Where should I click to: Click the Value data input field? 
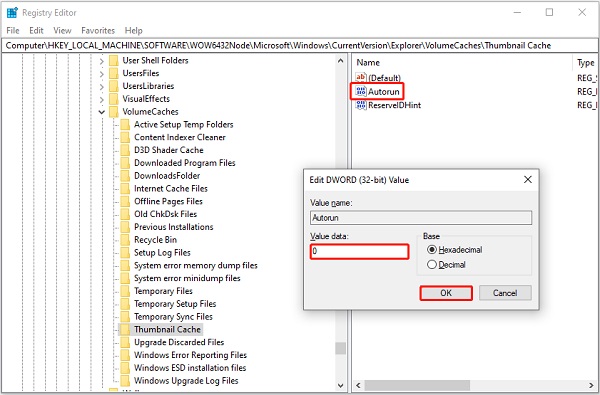click(x=359, y=251)
